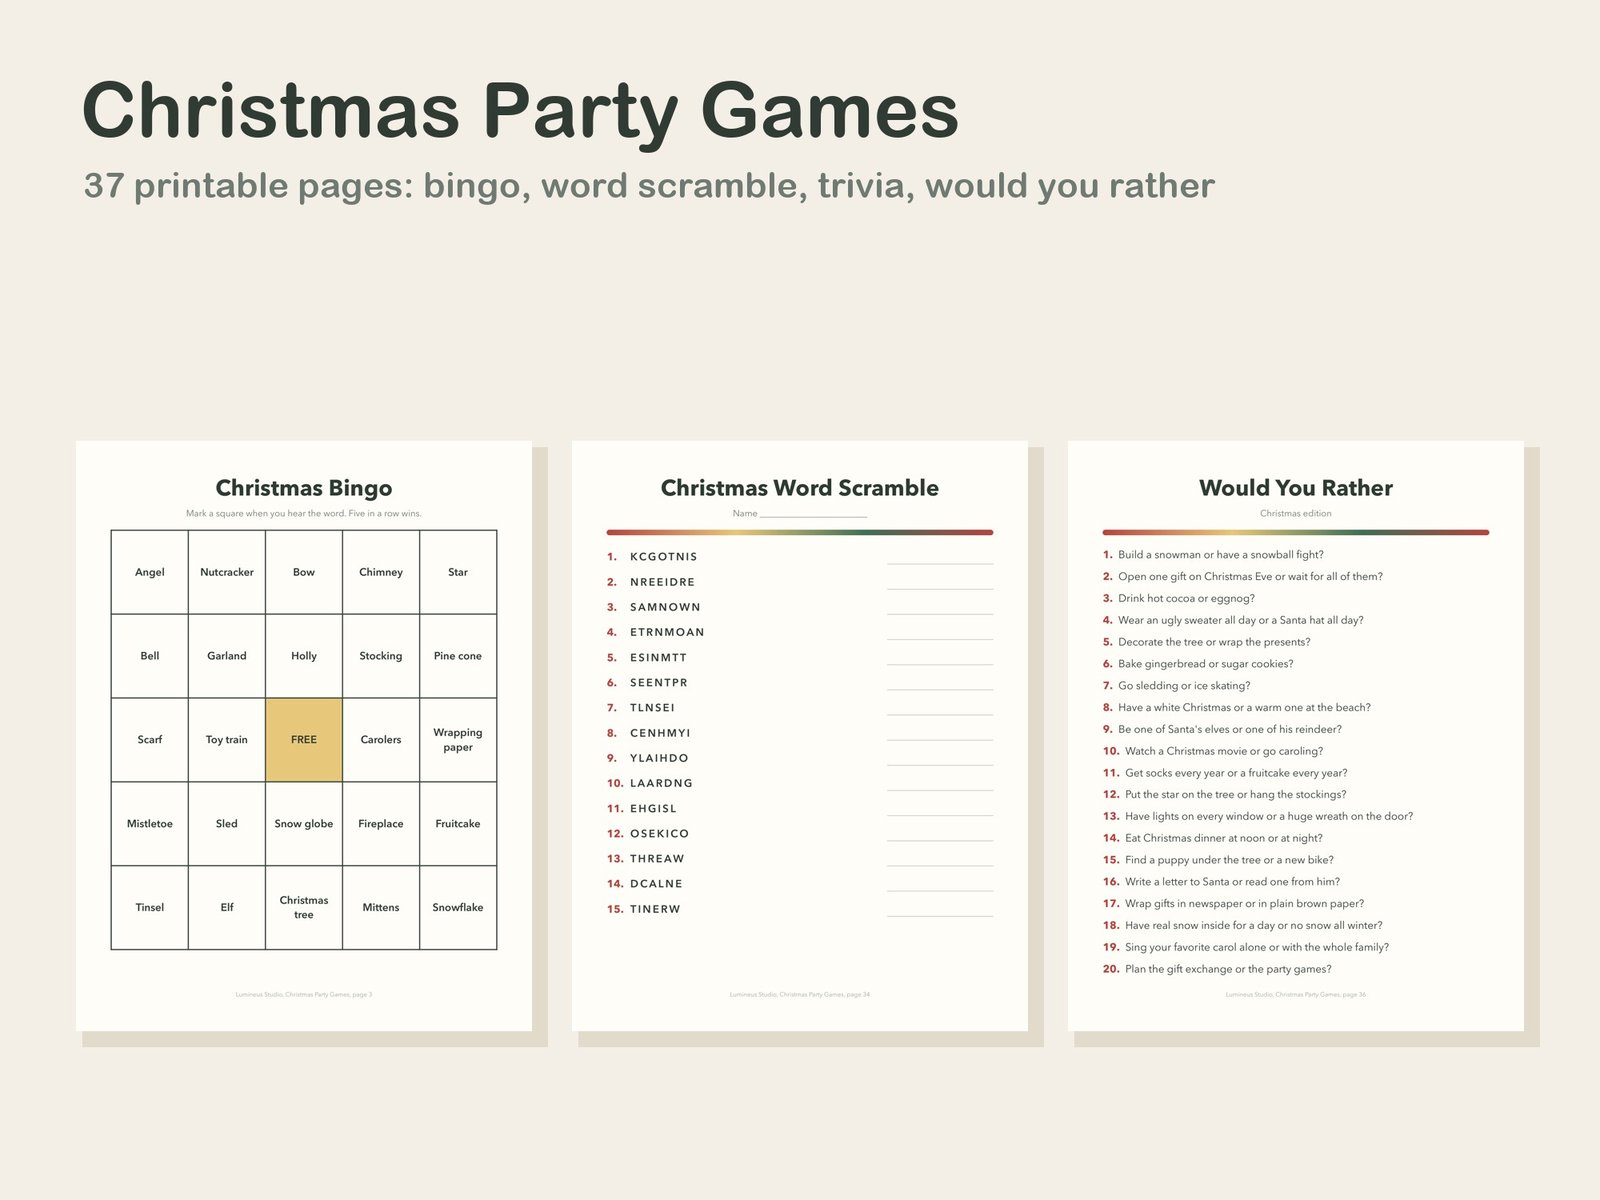1600x1200 pixels.
Task: Click the Christmas Word Scramble page title
Action: pos(800,488)
